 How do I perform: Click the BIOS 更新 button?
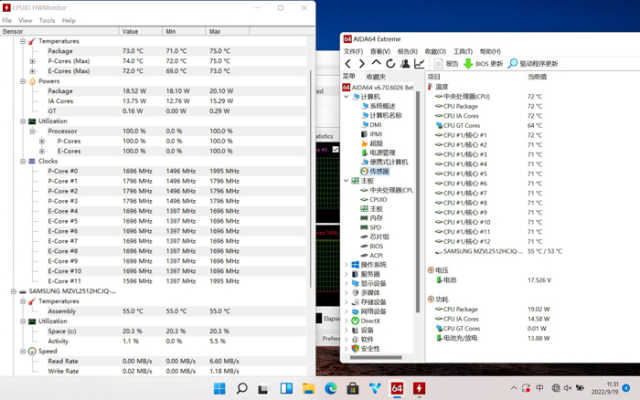tap(484, 63)
